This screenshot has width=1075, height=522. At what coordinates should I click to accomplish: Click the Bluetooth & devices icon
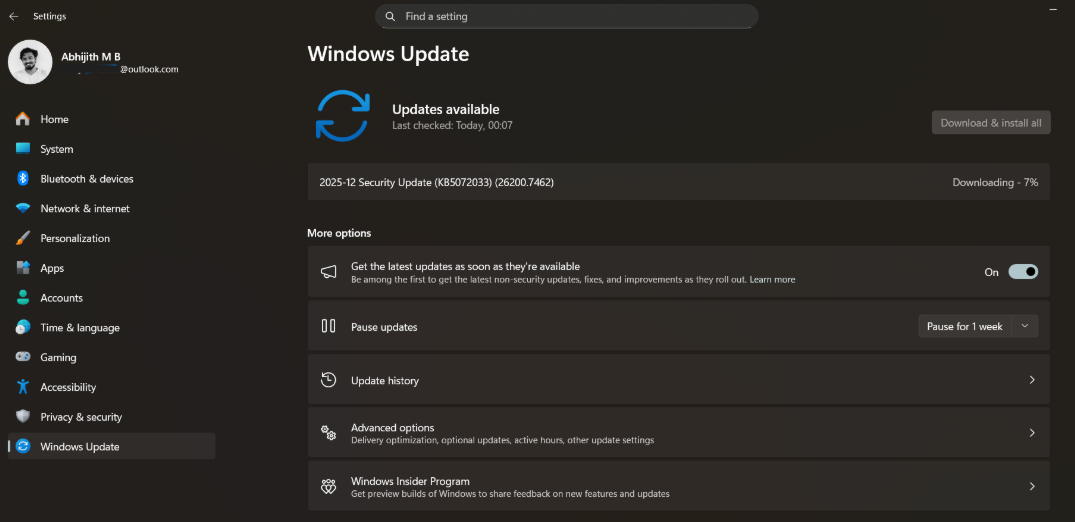click(x=22, y=179)
